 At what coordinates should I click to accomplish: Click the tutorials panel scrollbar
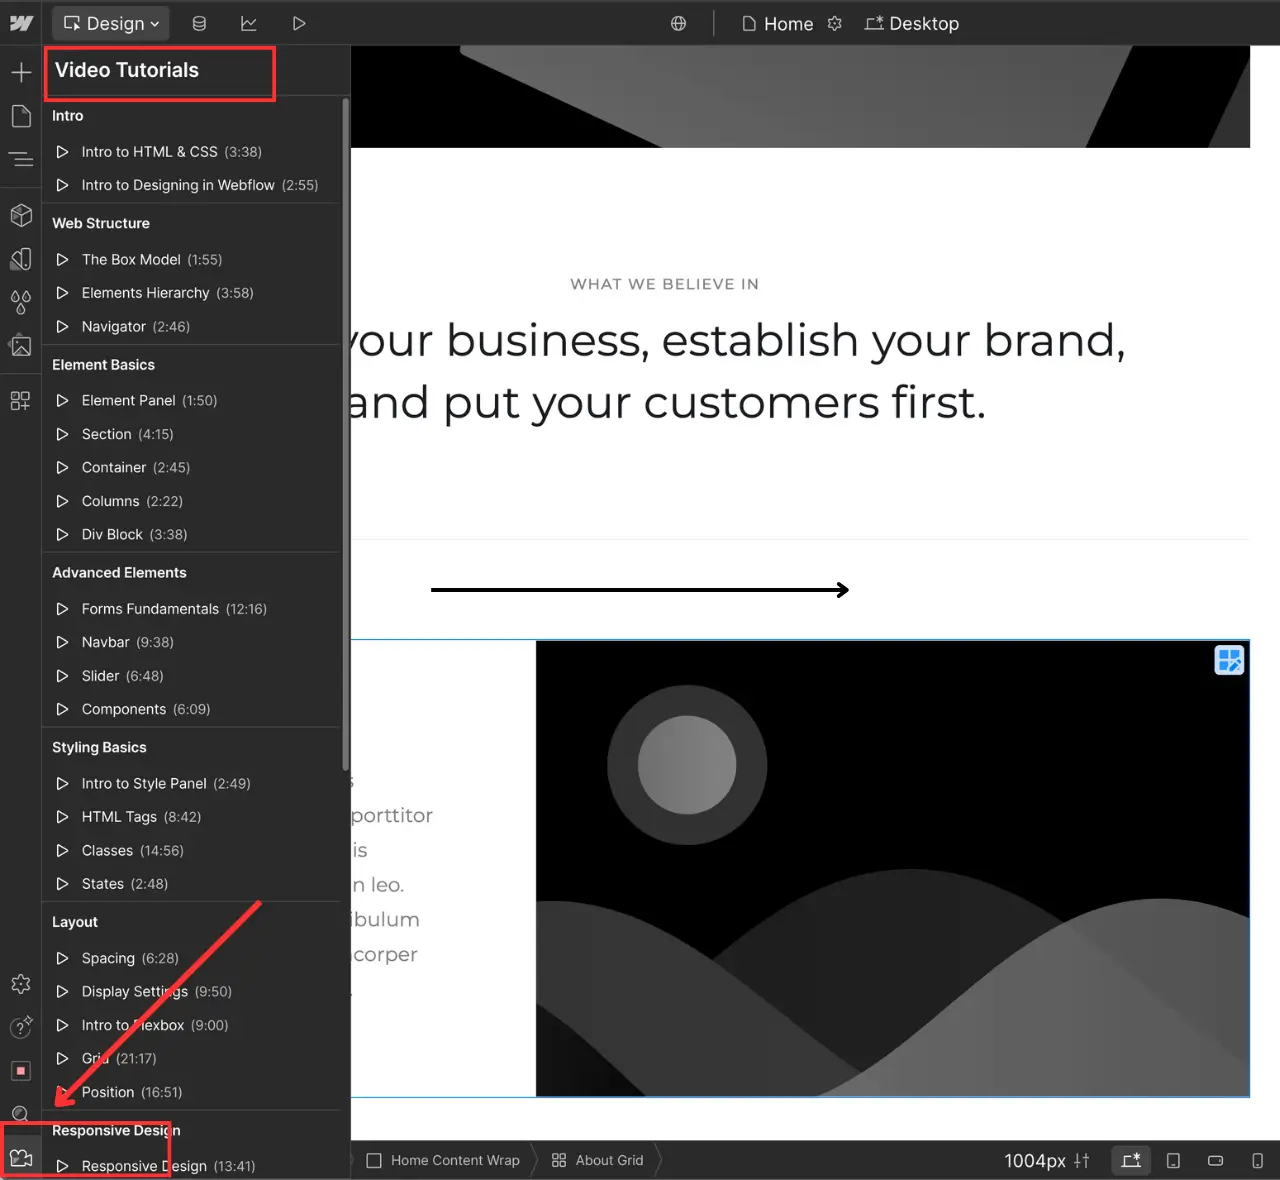[346, 434]
